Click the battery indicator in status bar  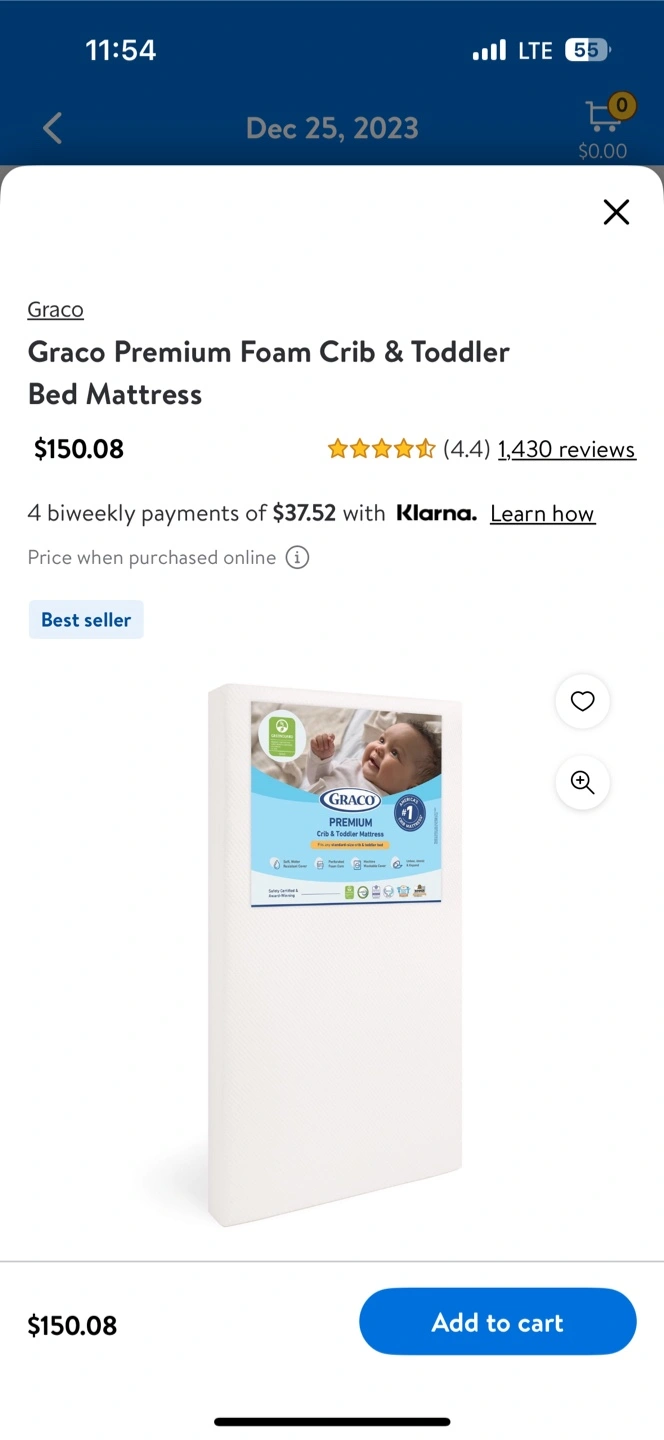point(588,50)
